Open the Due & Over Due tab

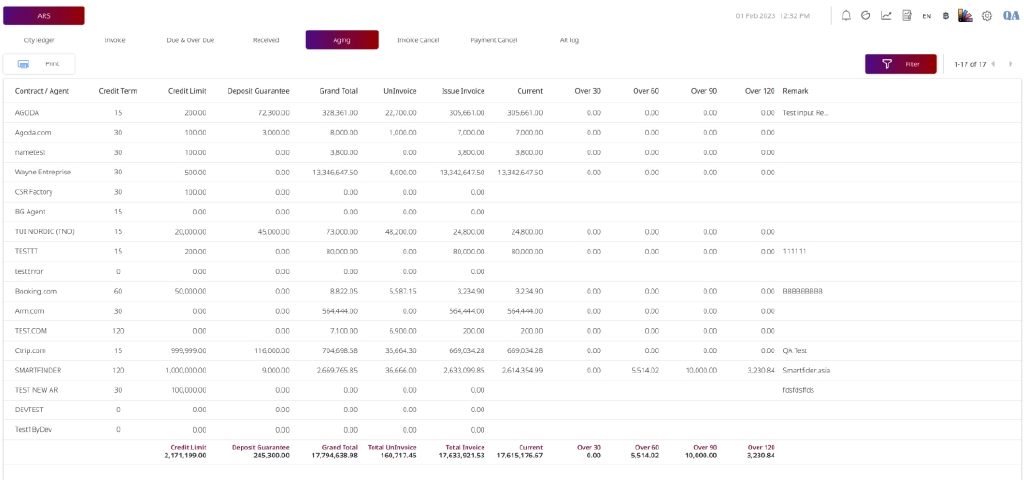[x=190, y=40]
